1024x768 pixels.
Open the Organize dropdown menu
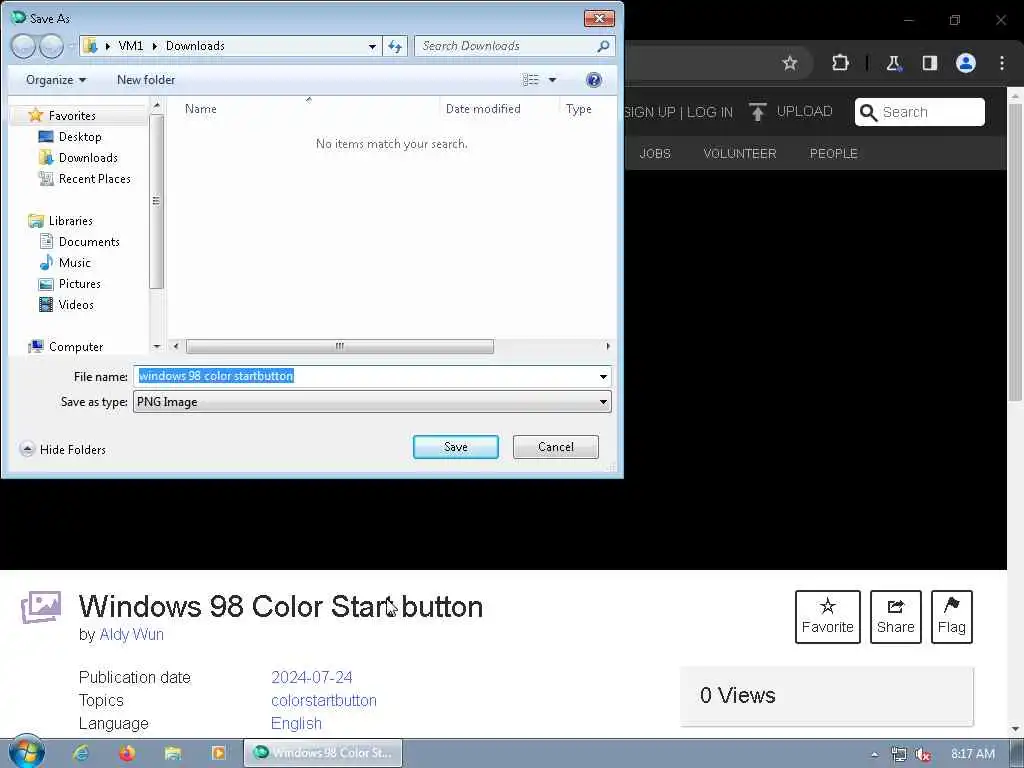pyautogui.click(x=56, y=80)
